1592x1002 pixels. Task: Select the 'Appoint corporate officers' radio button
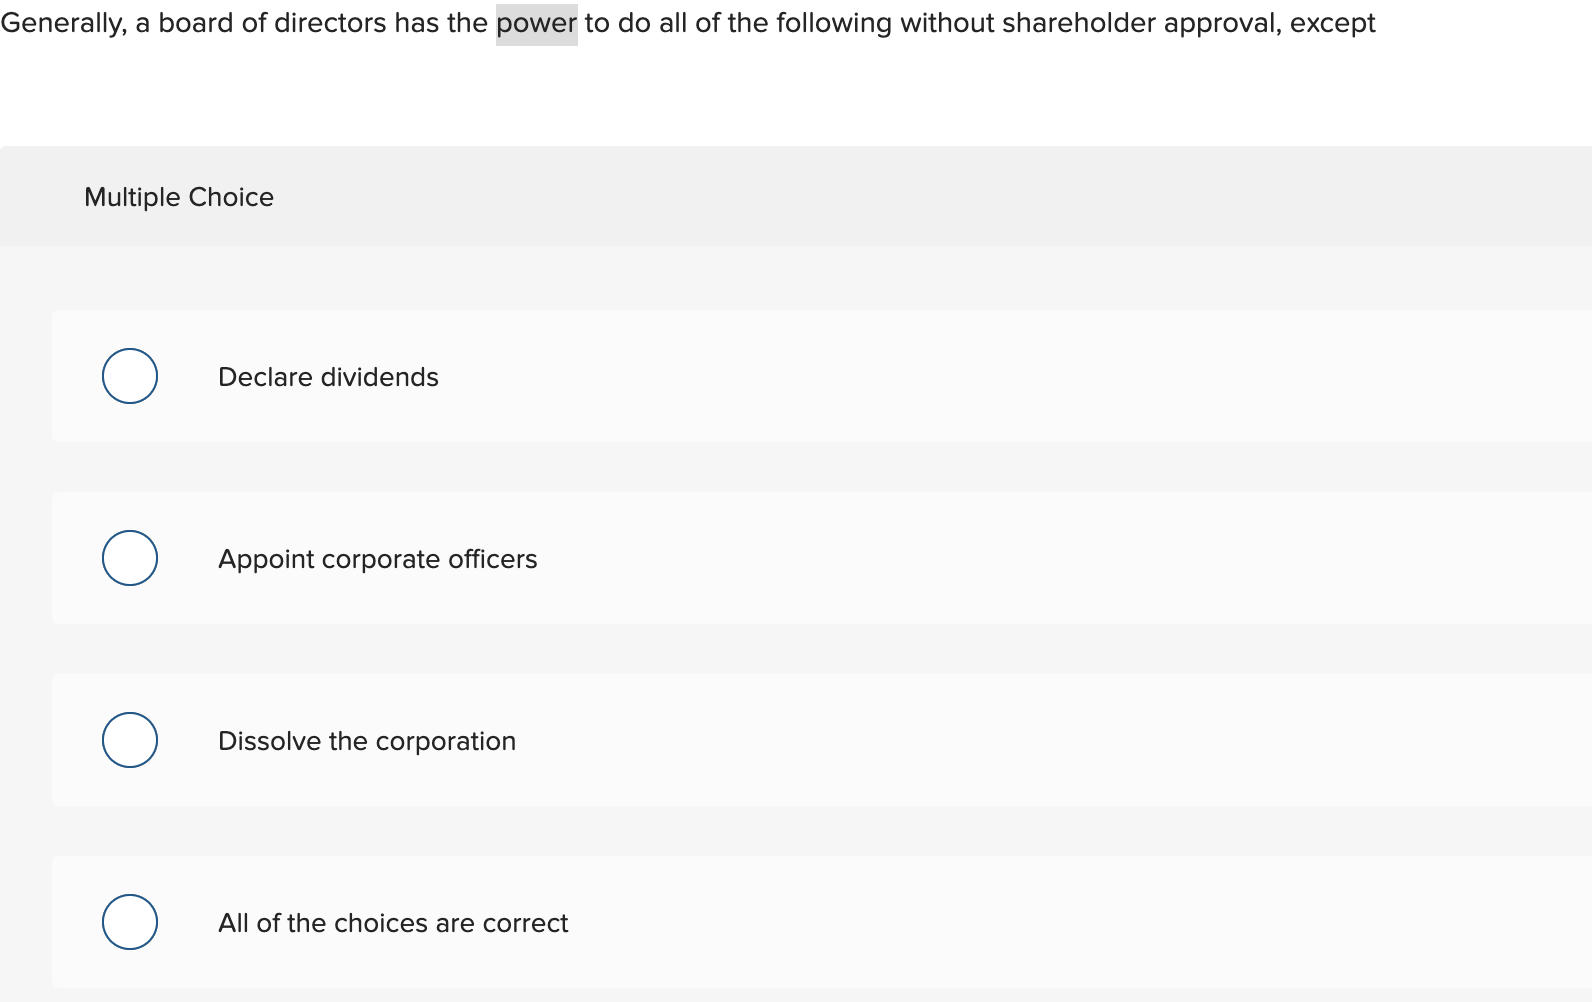point(129,558)
